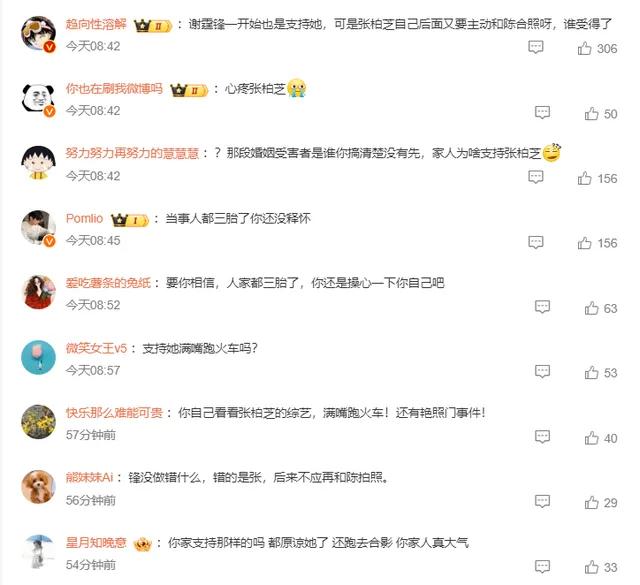
Task: Open the 你也在刷我微博吗 user profile
Action: click(x=114, y=89)
